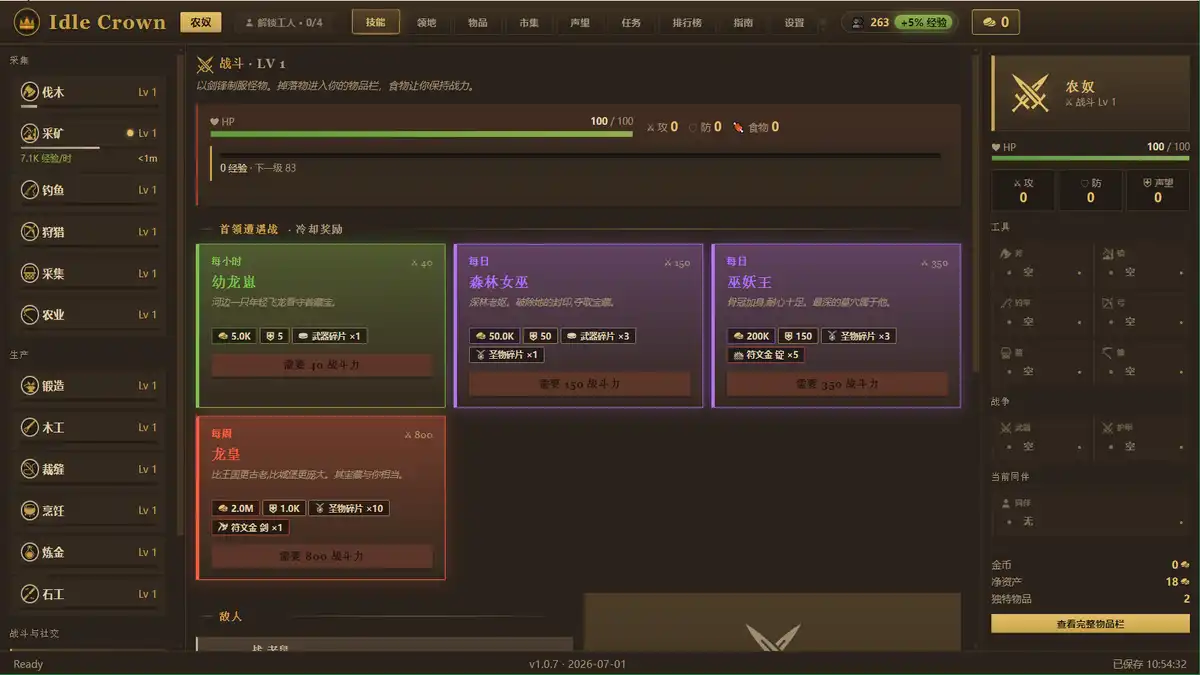Select the 木工 carpentry skill icon
This screenshot has width=1200, height=675.
click(x=29, y=427)
